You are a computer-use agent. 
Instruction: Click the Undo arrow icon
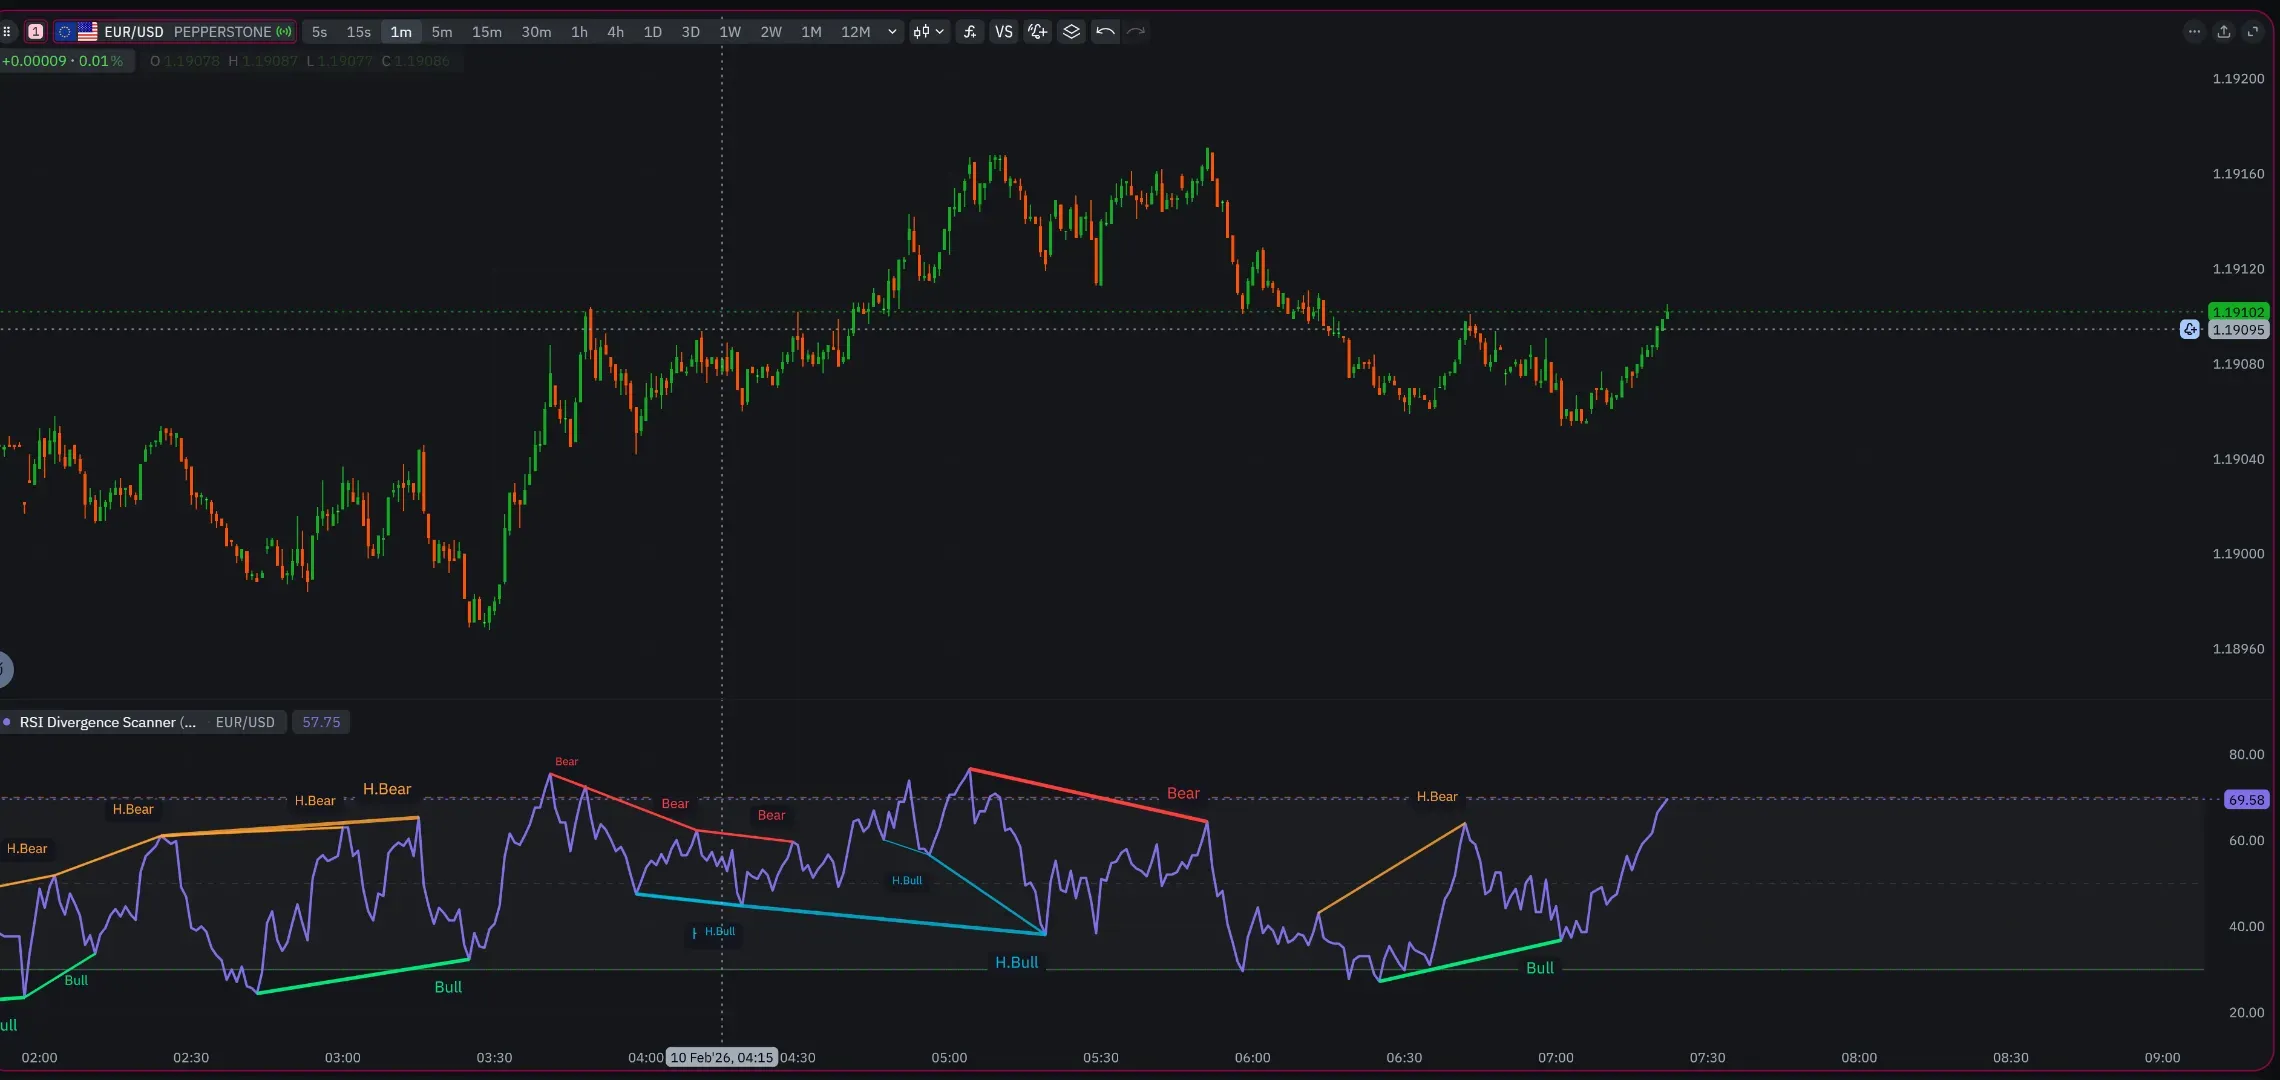[x=1104, y=31]
